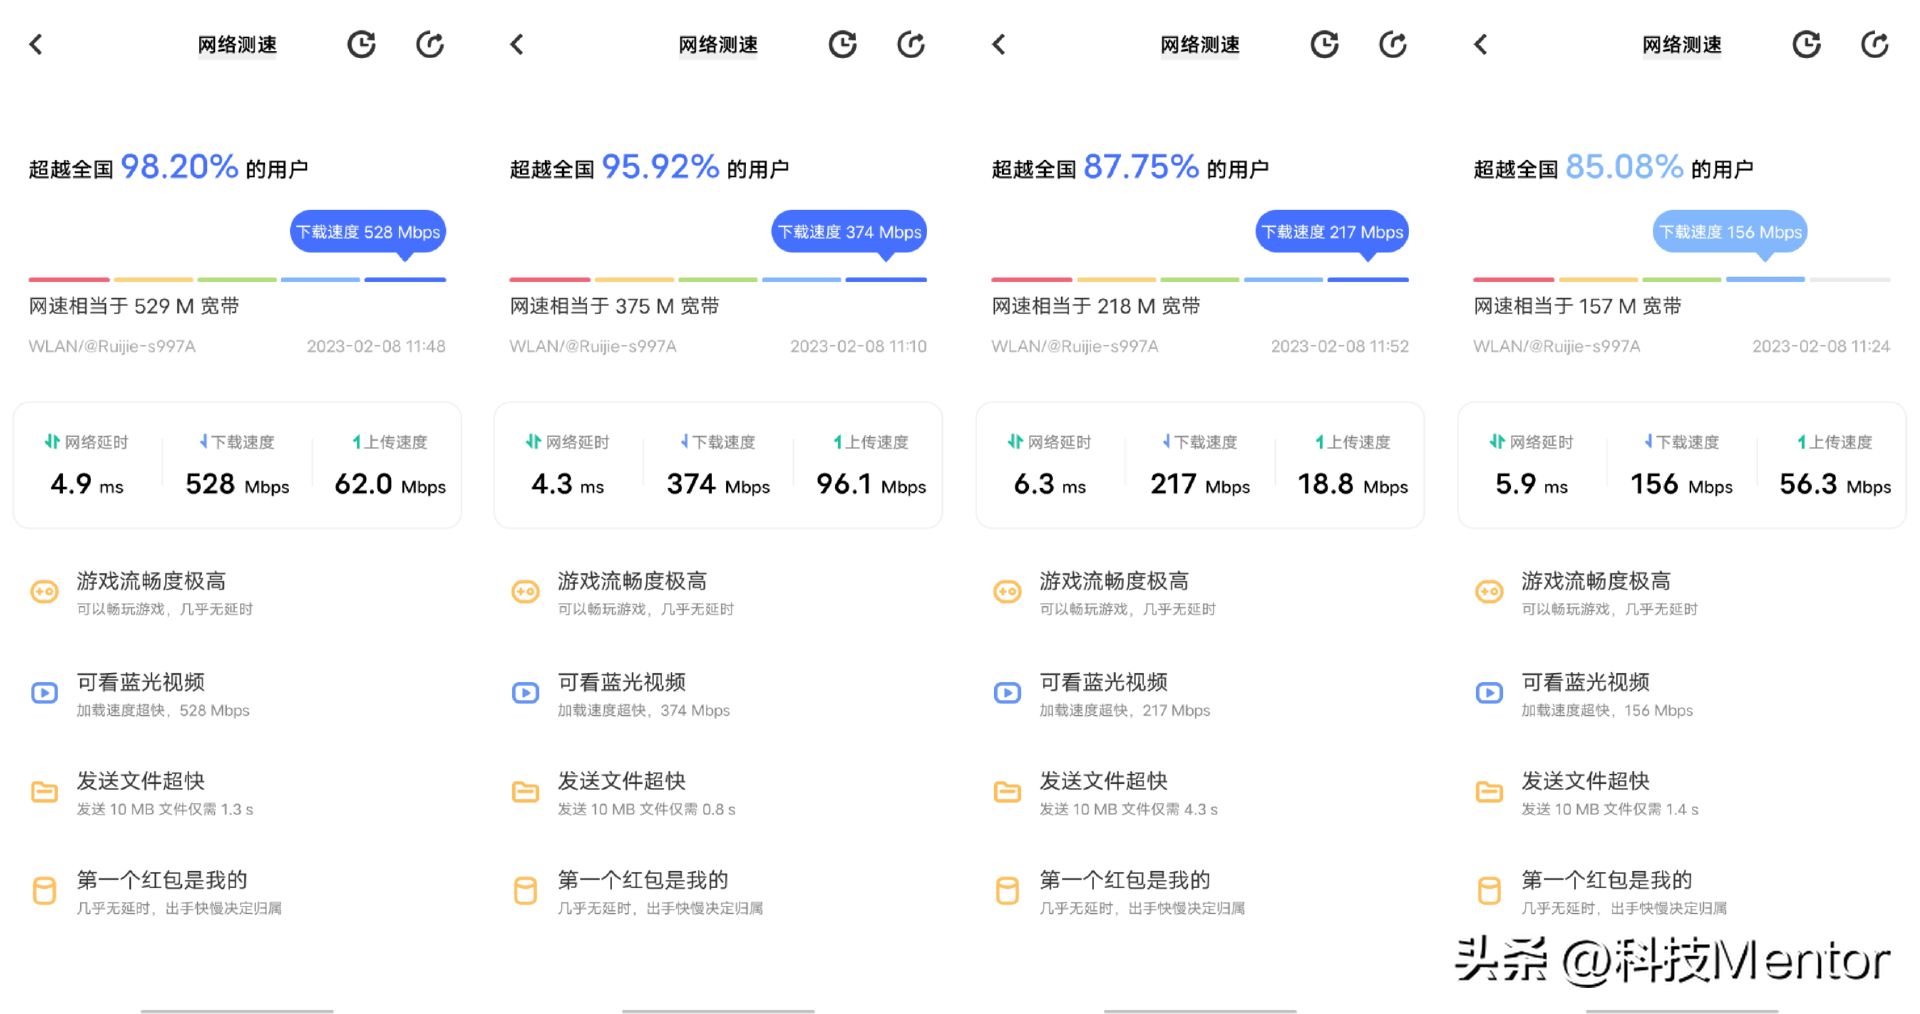Tap the back arrow in the 98.20% speed test panel
Screen dimensions: 1920x1014
click(x=36, y=44)
